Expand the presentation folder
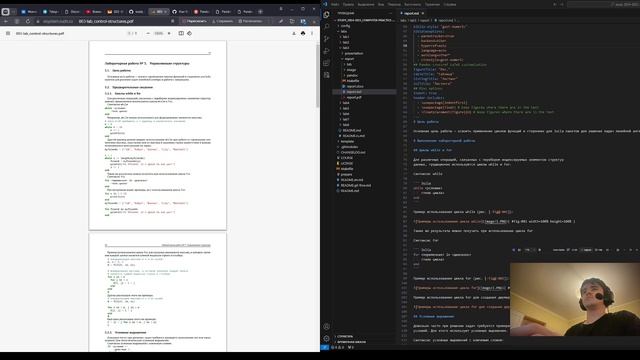This screenshot has width=640, height=360. coord(353,53)
